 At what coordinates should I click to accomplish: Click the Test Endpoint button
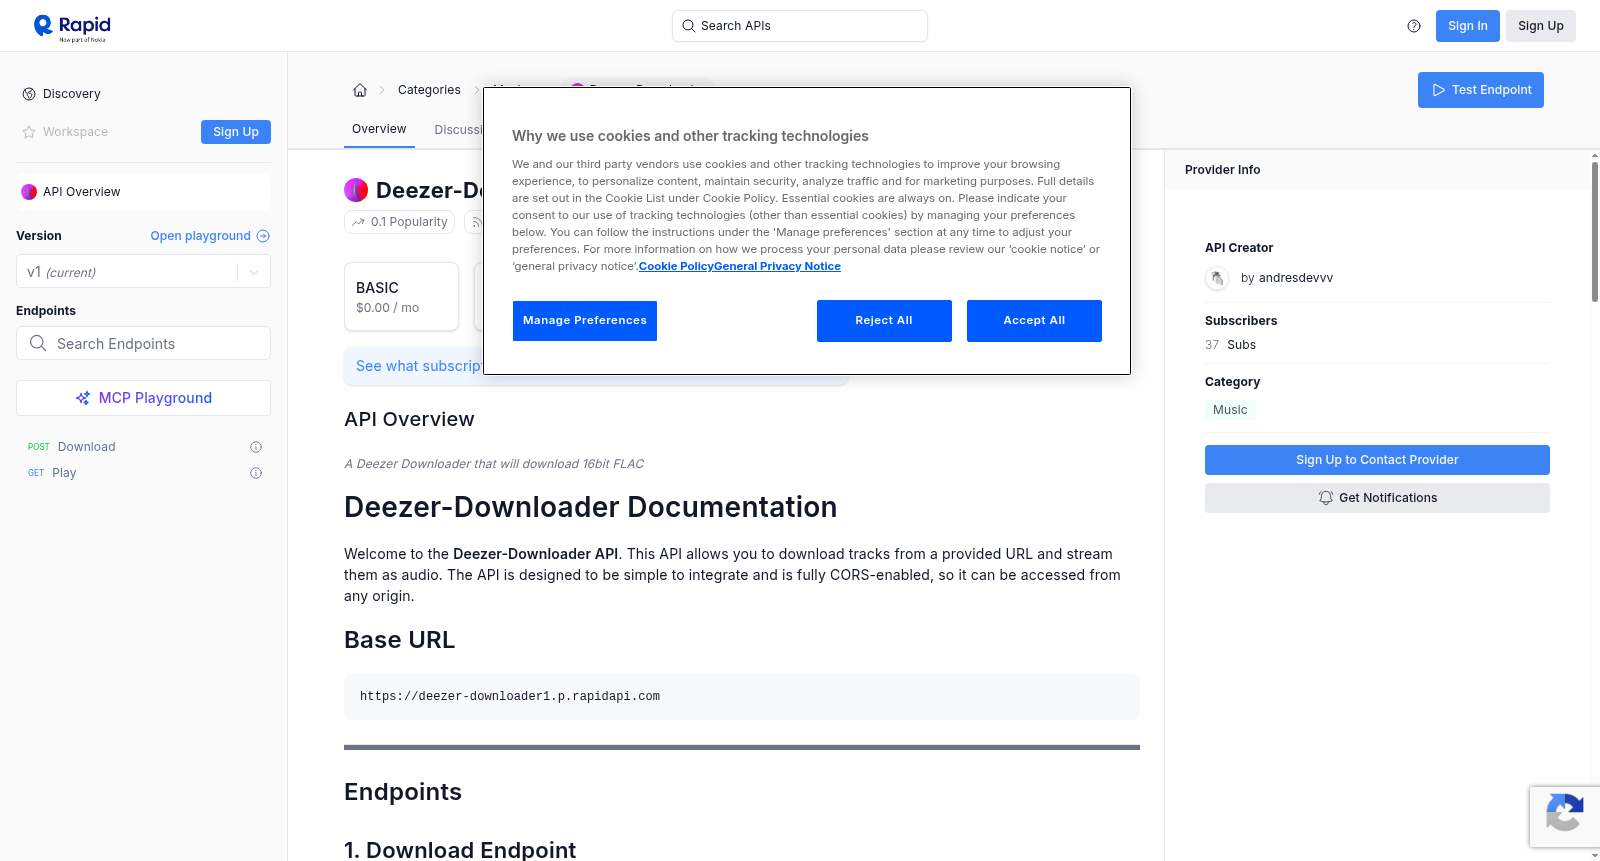(x=1481, y=90)
